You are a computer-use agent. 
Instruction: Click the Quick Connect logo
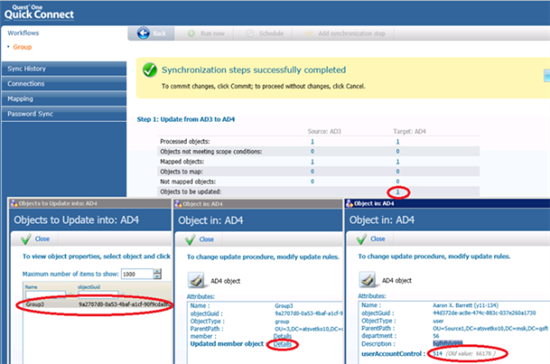tap(39, 12)
